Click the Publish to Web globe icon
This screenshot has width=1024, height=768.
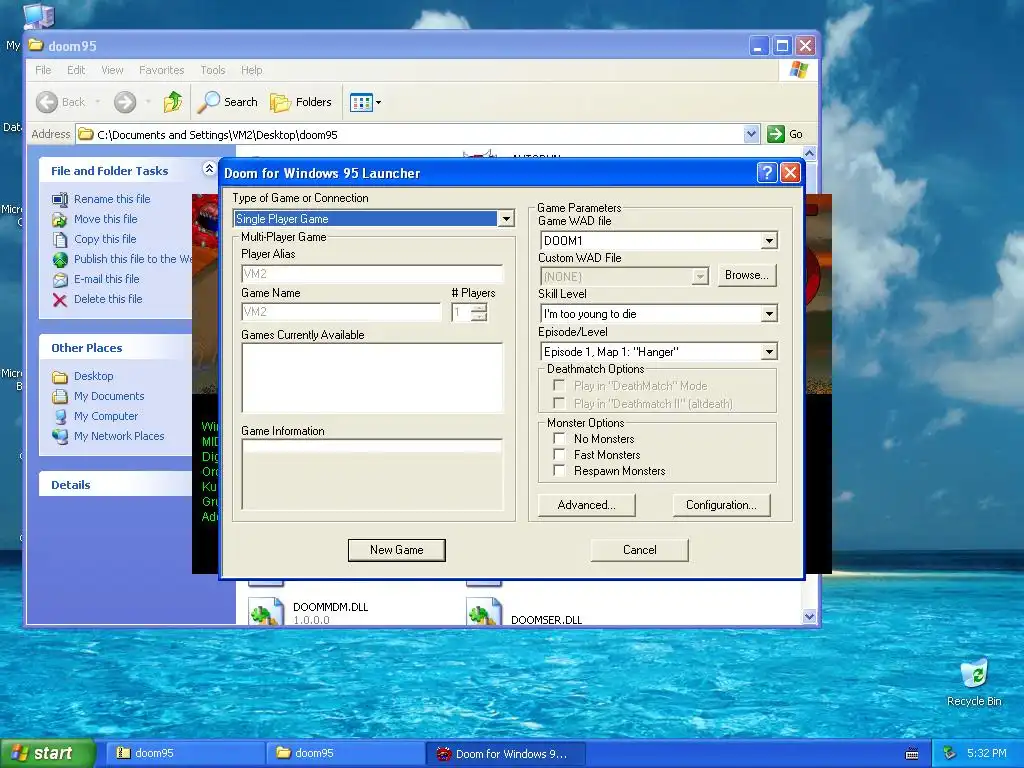60,260
